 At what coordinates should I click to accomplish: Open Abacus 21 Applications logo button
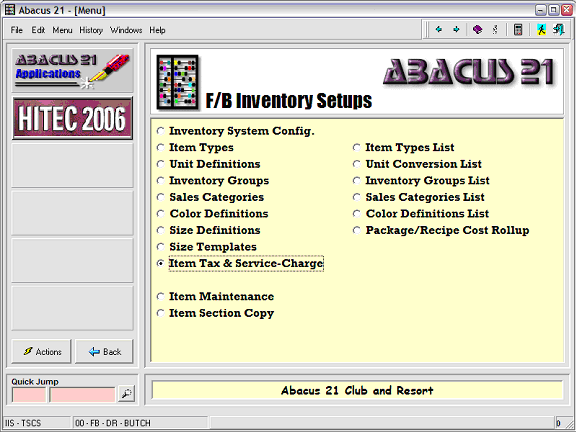[72, 71]
